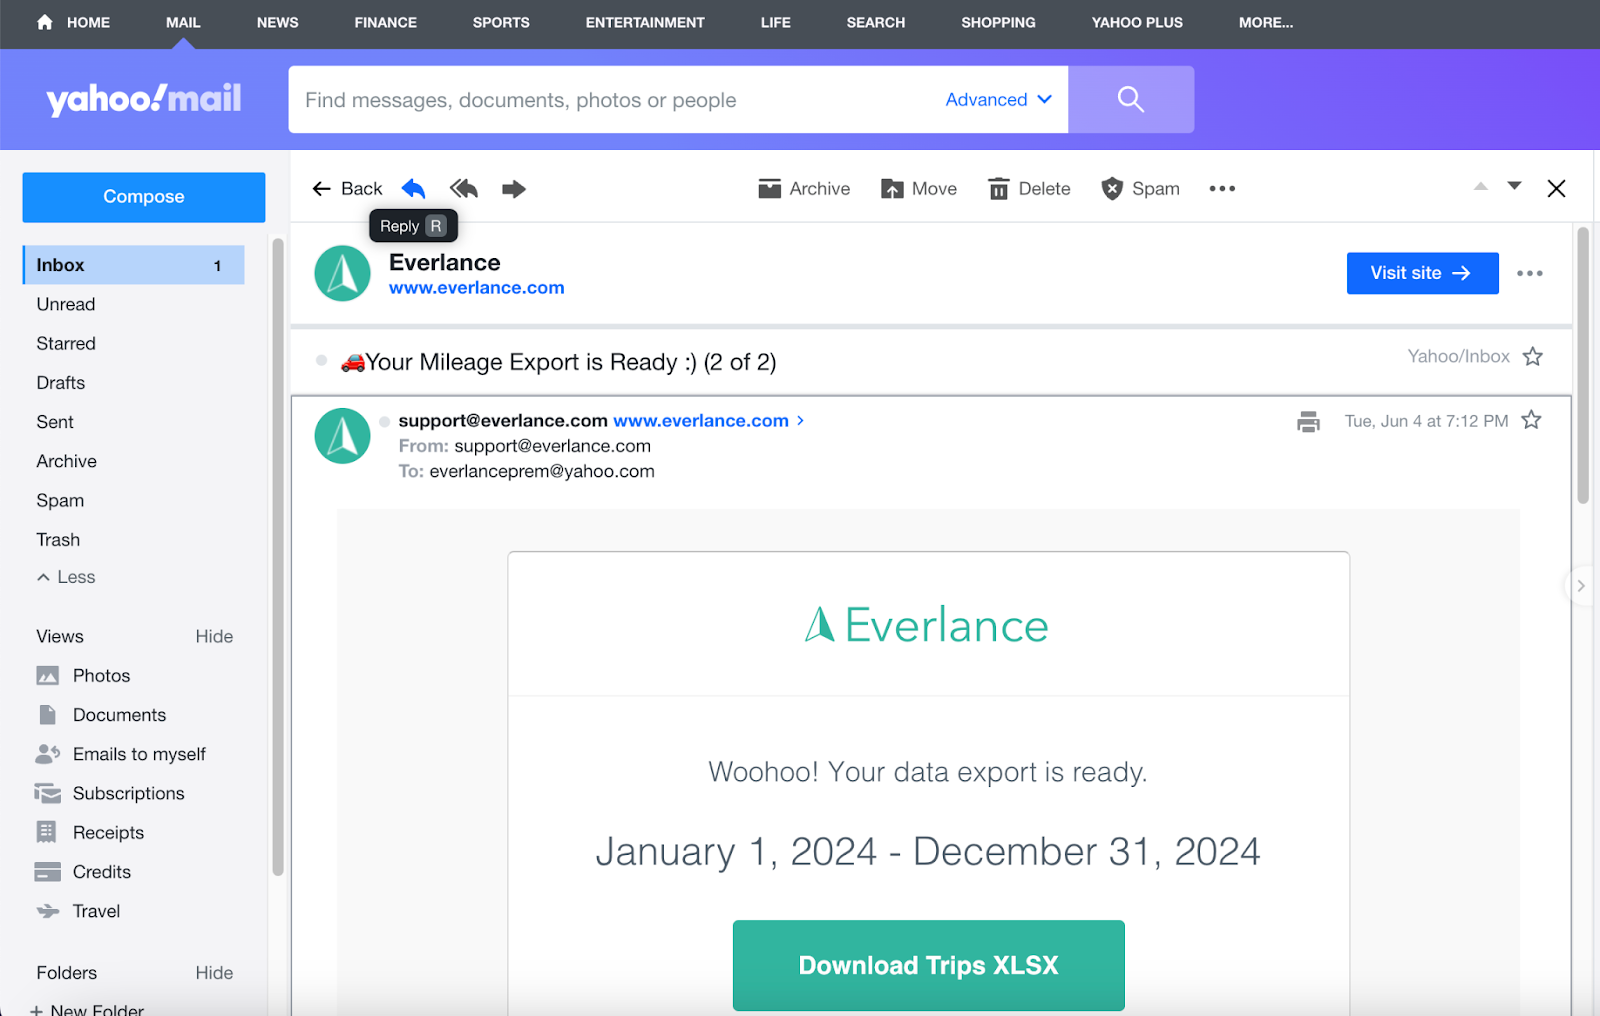The image size is (1600, 1016).
Task: Click the Visit site button
Action: click(1421, 273)
